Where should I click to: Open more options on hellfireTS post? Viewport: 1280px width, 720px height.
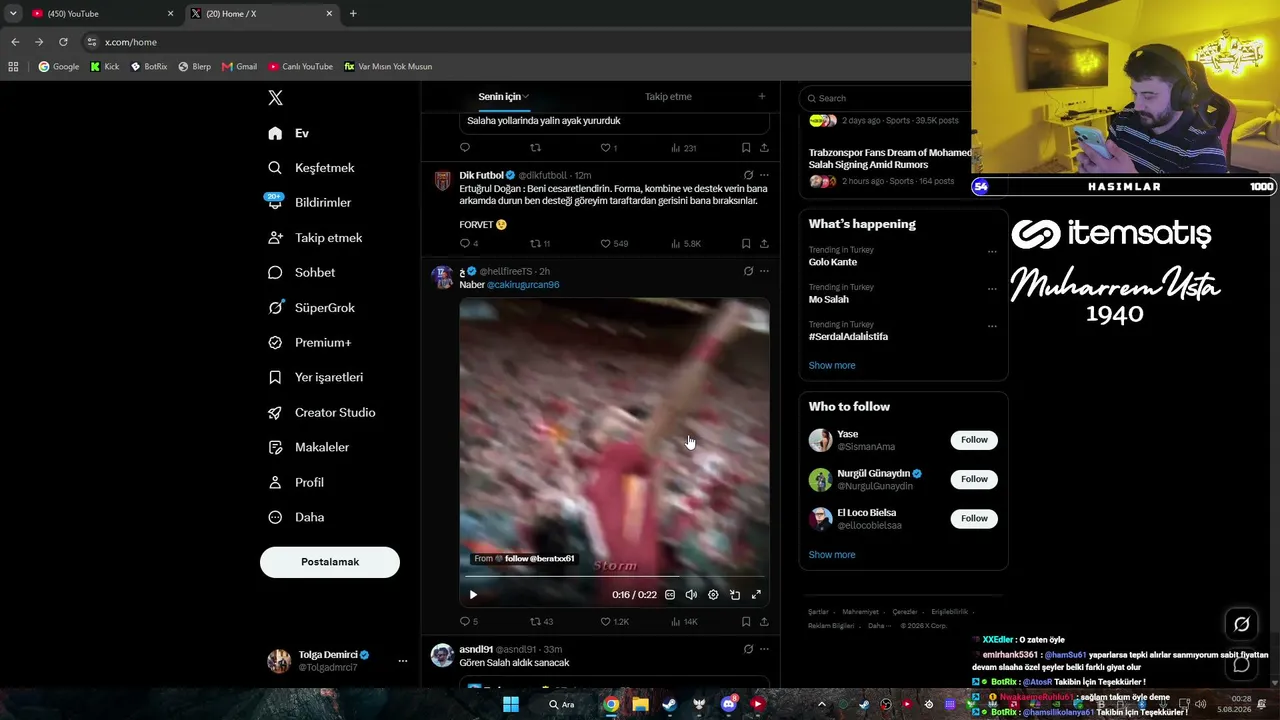click(764, 271)
